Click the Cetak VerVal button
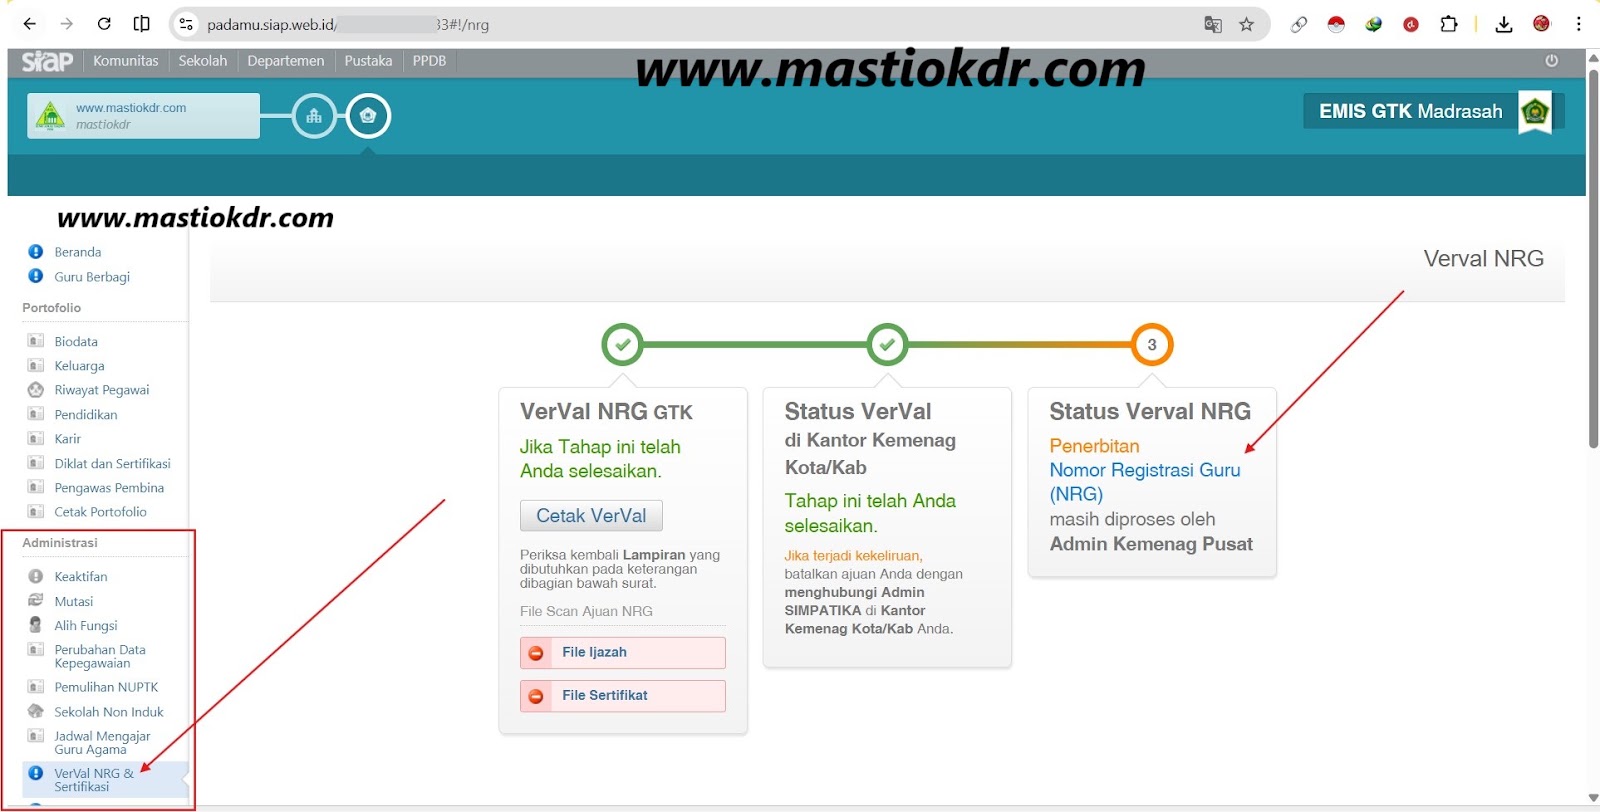The height and width of the screenshot is (812, 1600). click(x=591, y=516)
